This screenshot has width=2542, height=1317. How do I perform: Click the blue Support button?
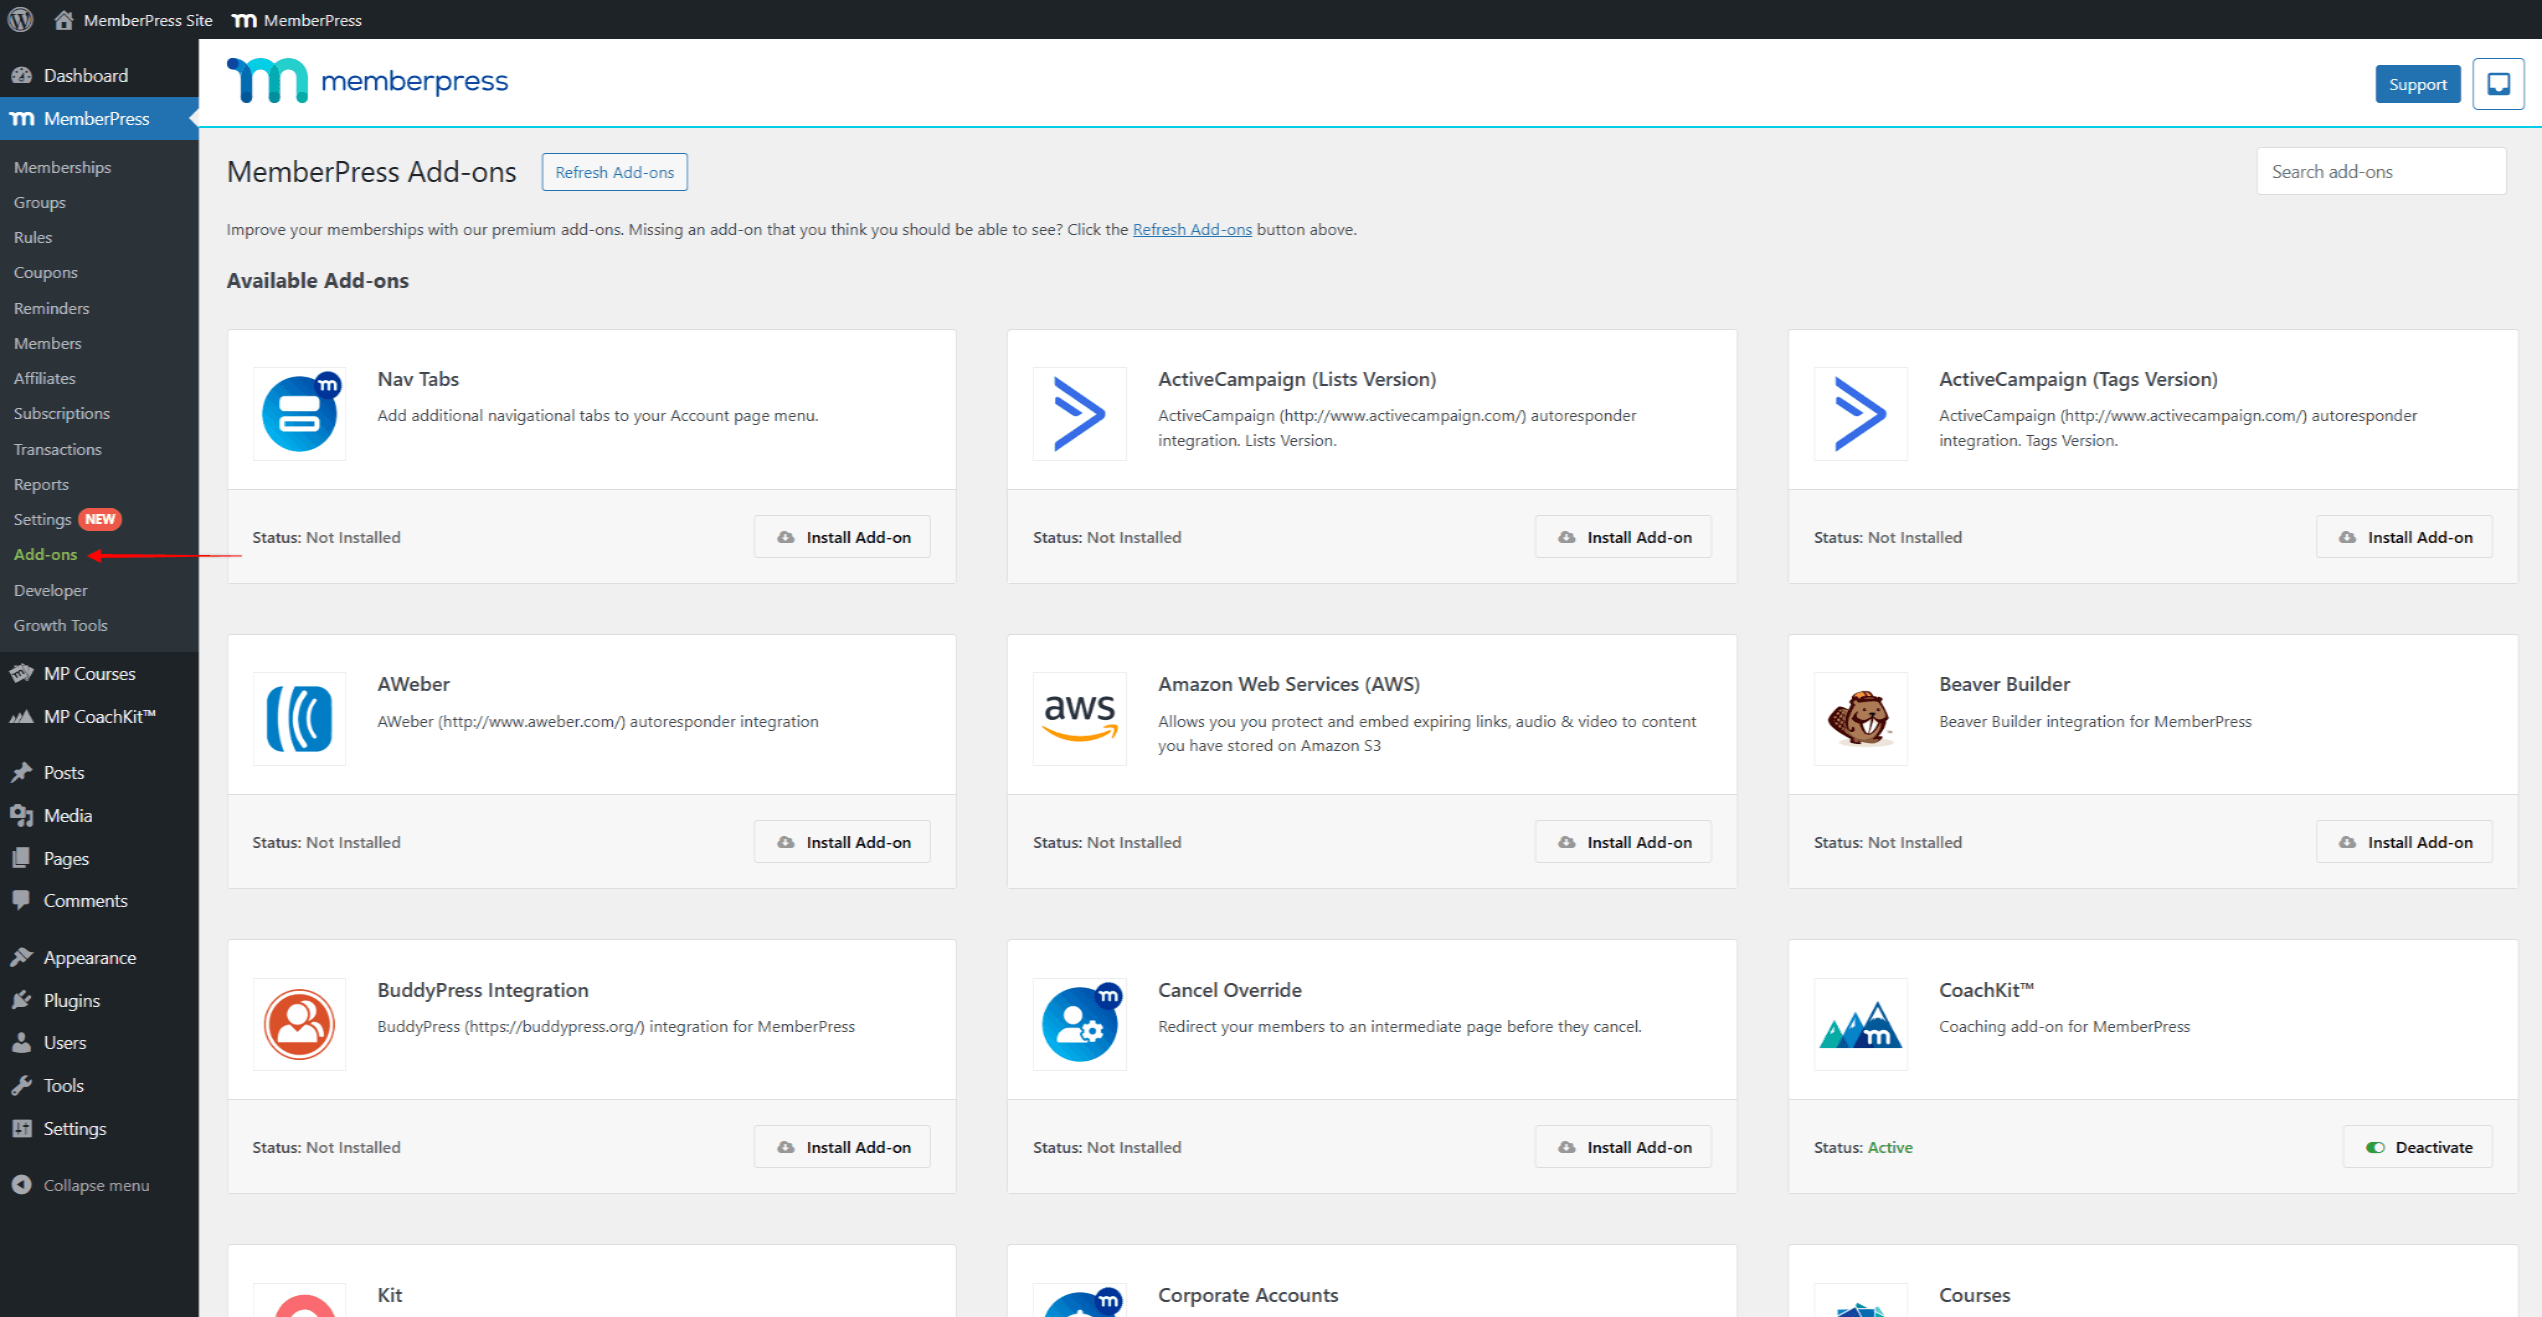(x=2416, y=84)
